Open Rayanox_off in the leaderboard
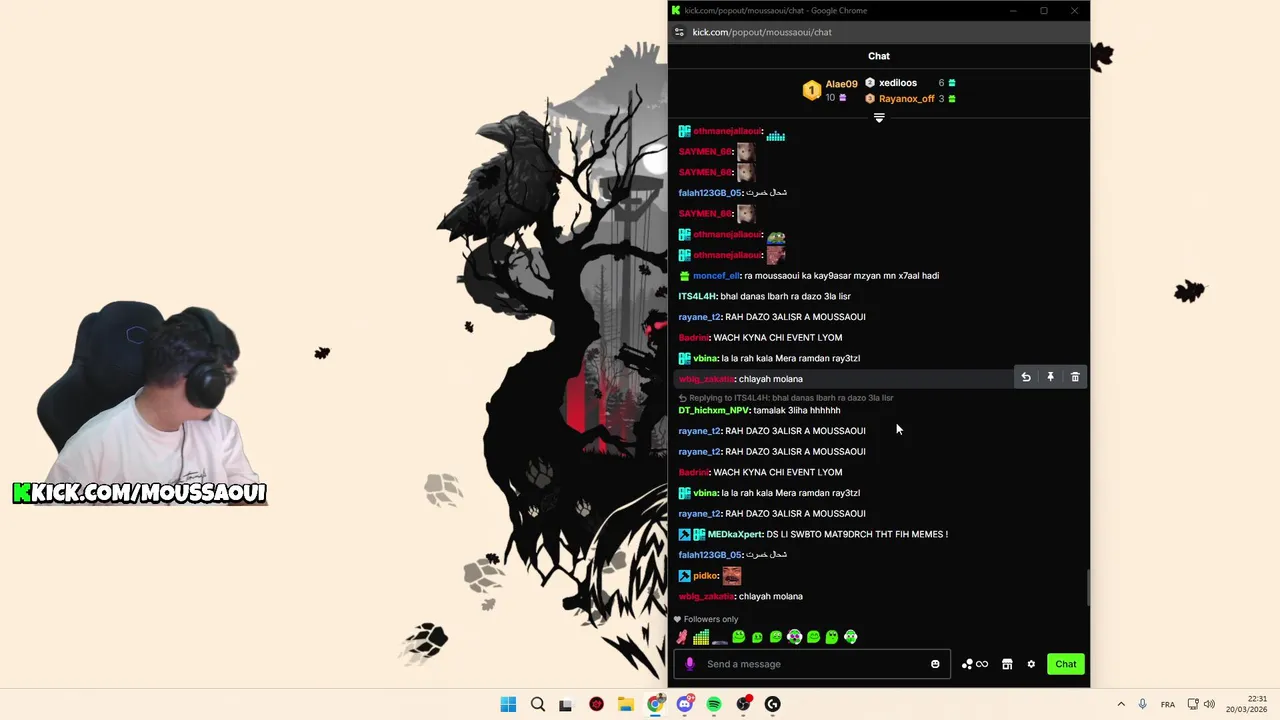This screenshot has width=1280, height=720. pos(906,99)
